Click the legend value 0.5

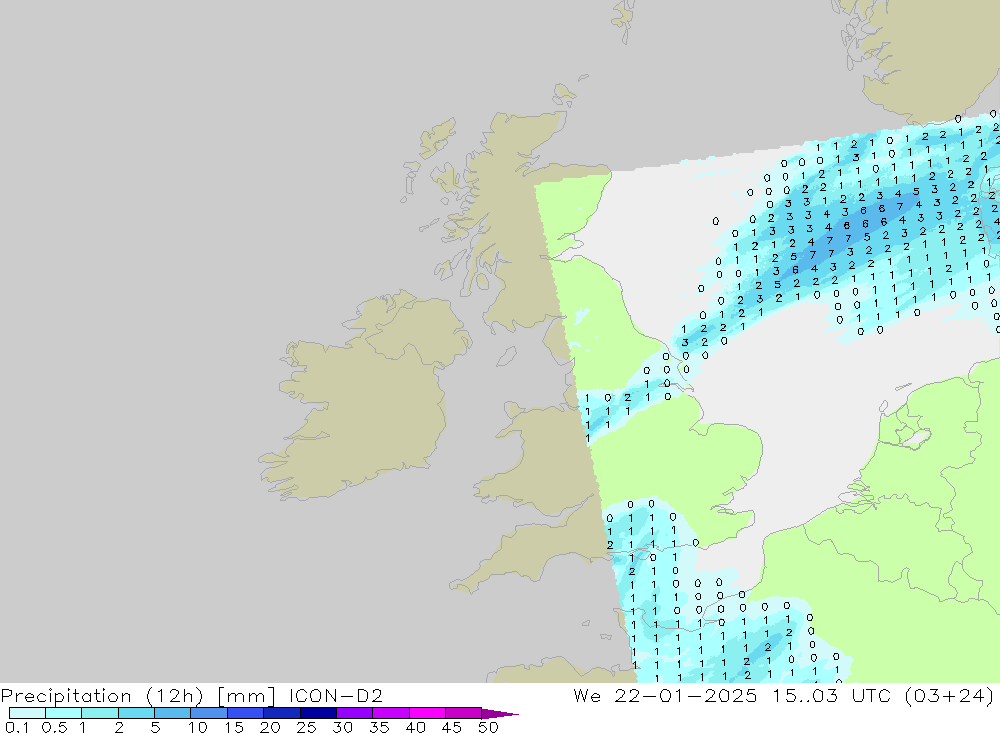tap(54, 727)
